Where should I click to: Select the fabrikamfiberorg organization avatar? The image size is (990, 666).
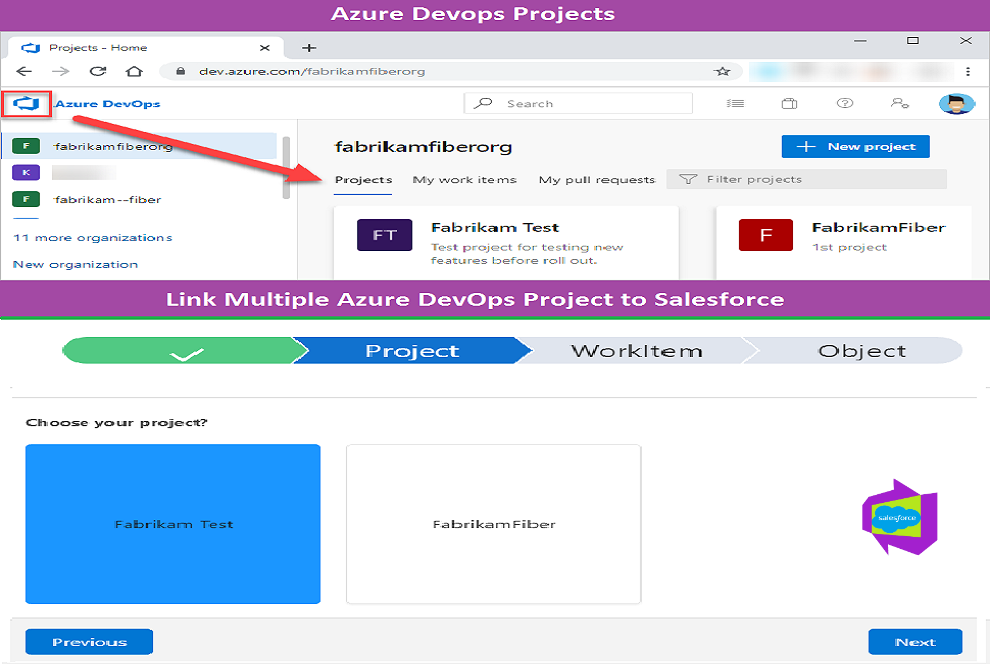point(24,145)
